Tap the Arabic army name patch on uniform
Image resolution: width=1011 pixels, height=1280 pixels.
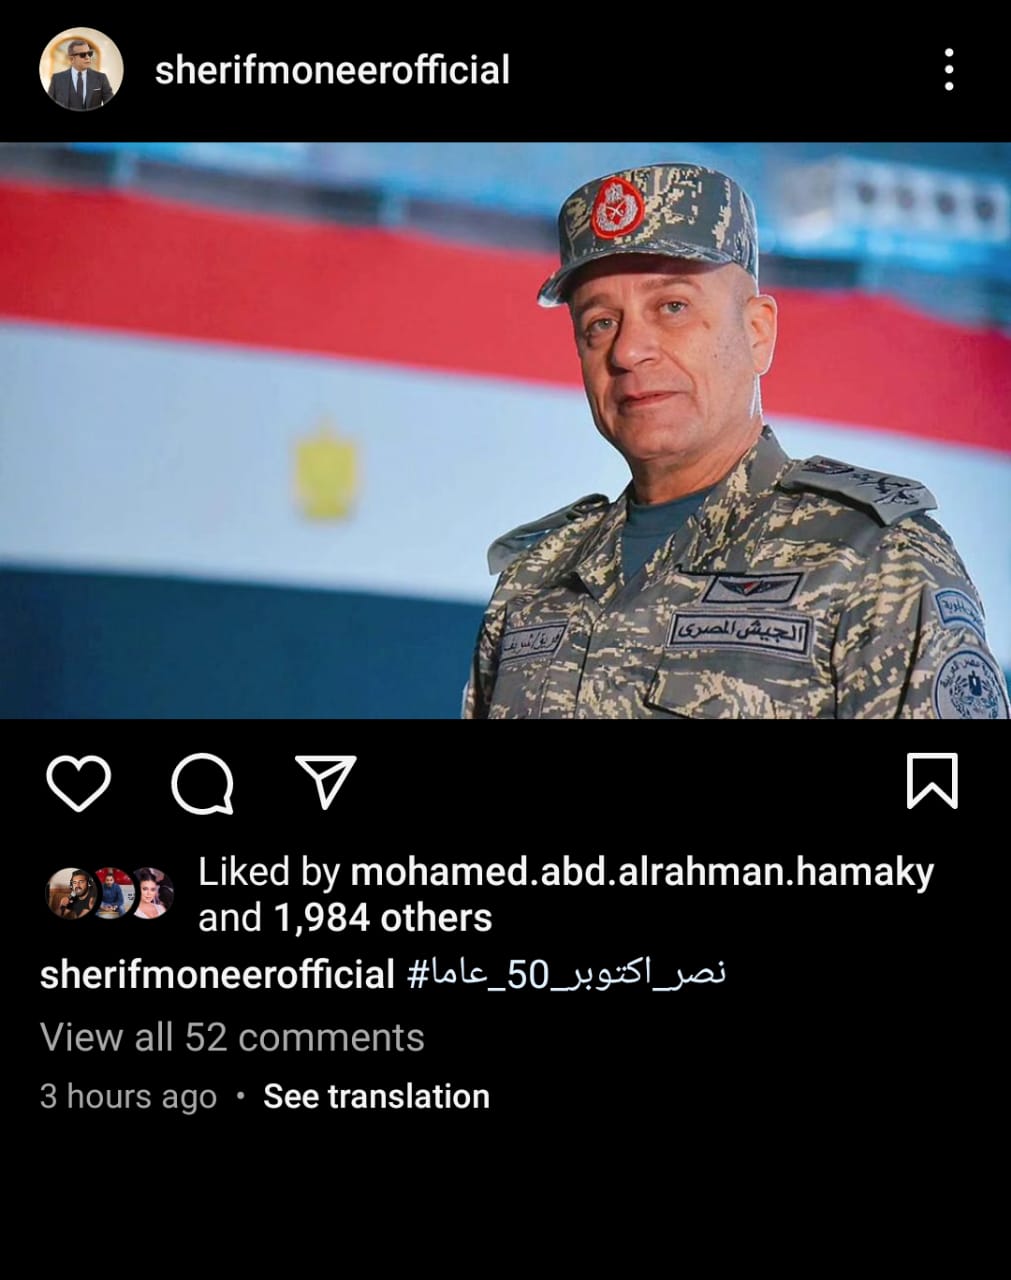740,631
